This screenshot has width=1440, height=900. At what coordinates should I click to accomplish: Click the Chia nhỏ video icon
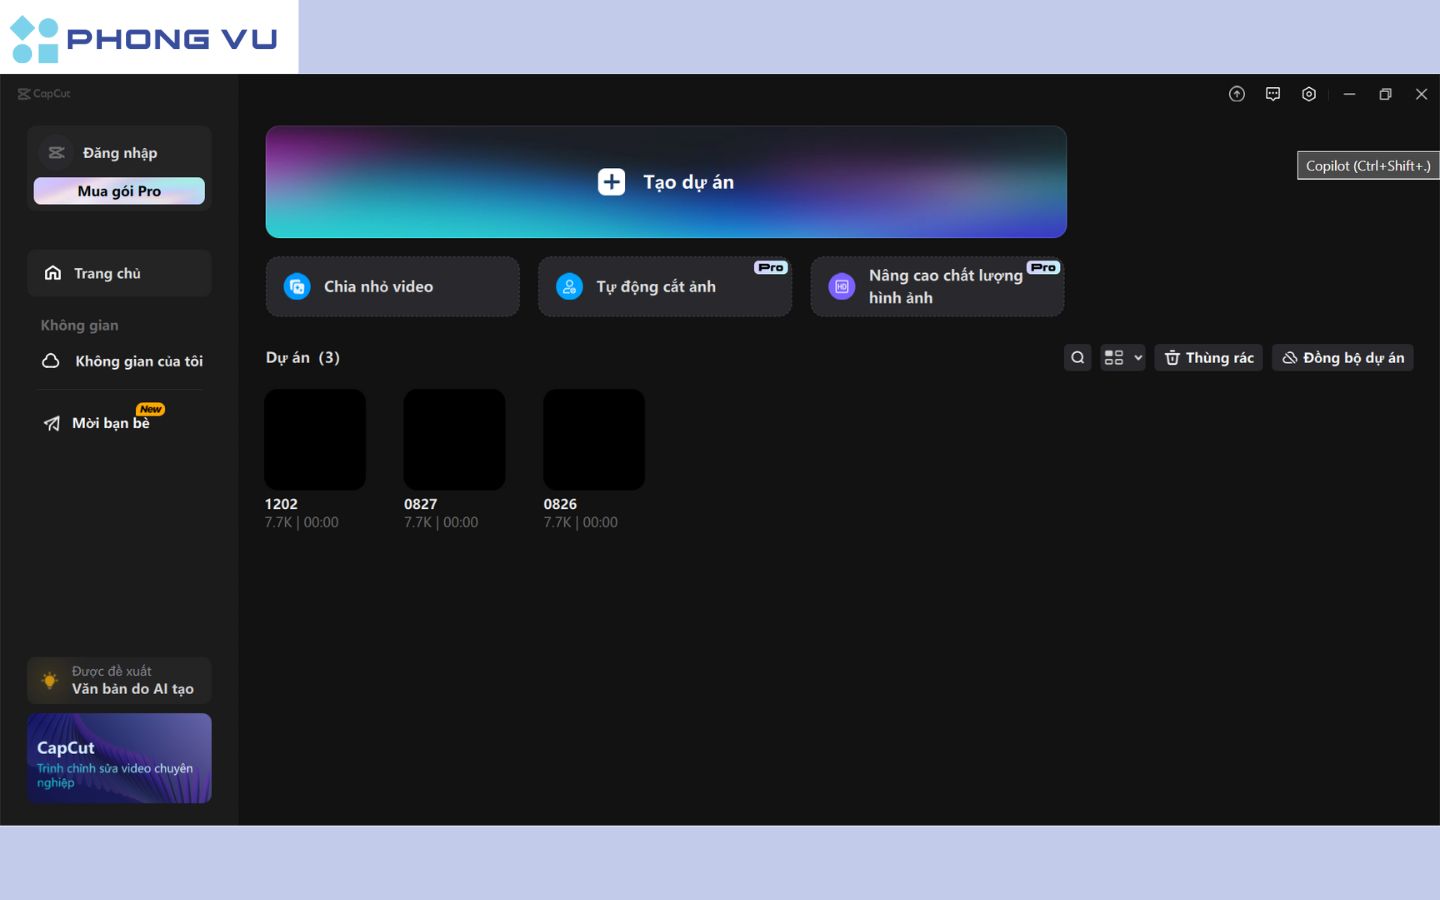(x=297, y=287)
